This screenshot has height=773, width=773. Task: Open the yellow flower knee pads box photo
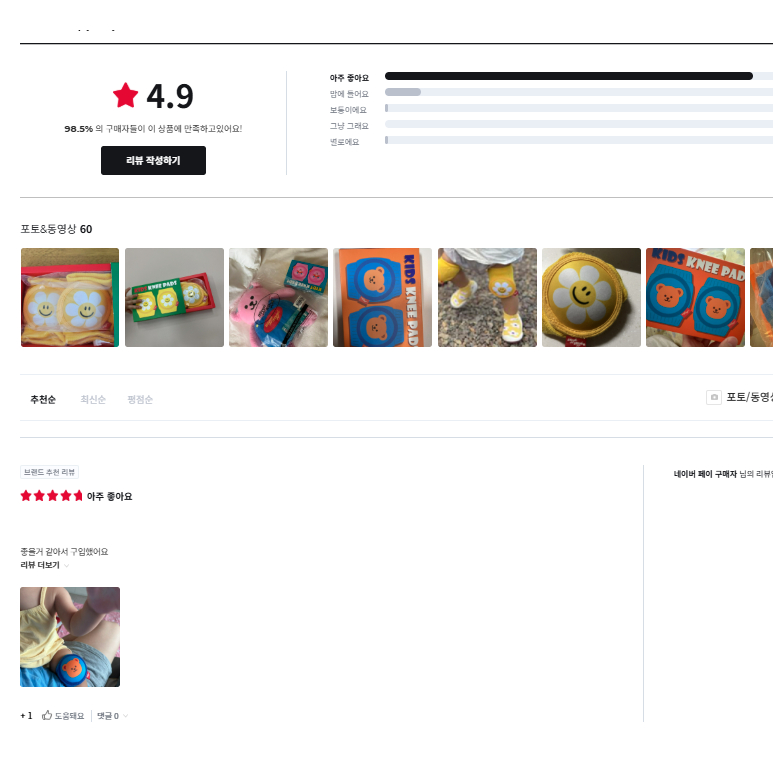70,297
